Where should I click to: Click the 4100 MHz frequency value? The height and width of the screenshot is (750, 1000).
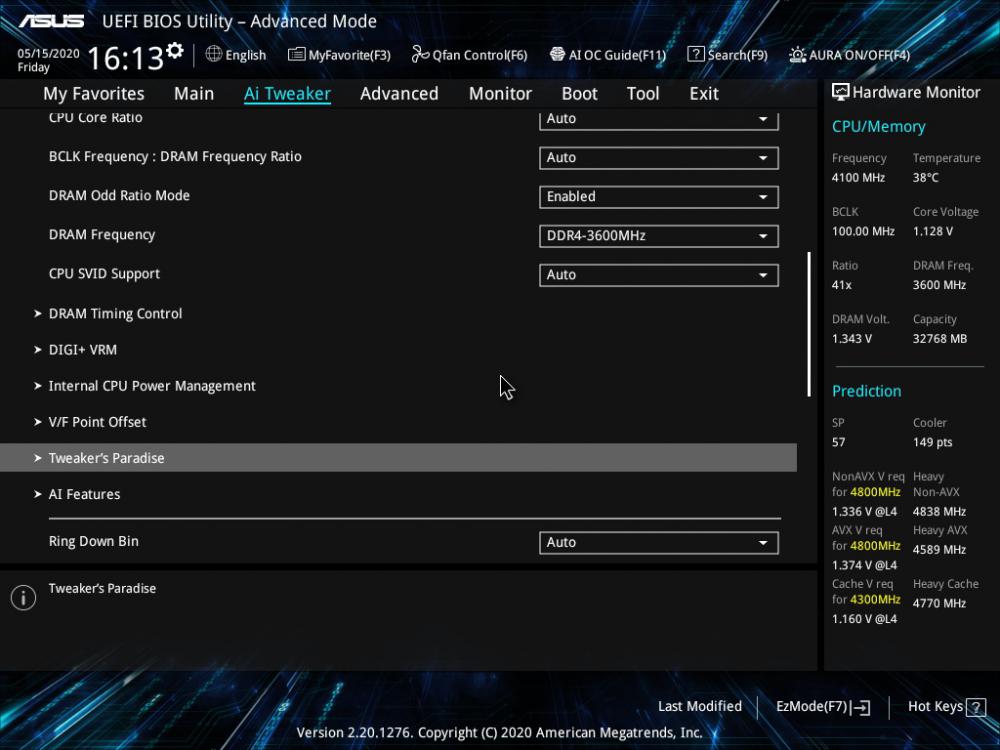858,178
